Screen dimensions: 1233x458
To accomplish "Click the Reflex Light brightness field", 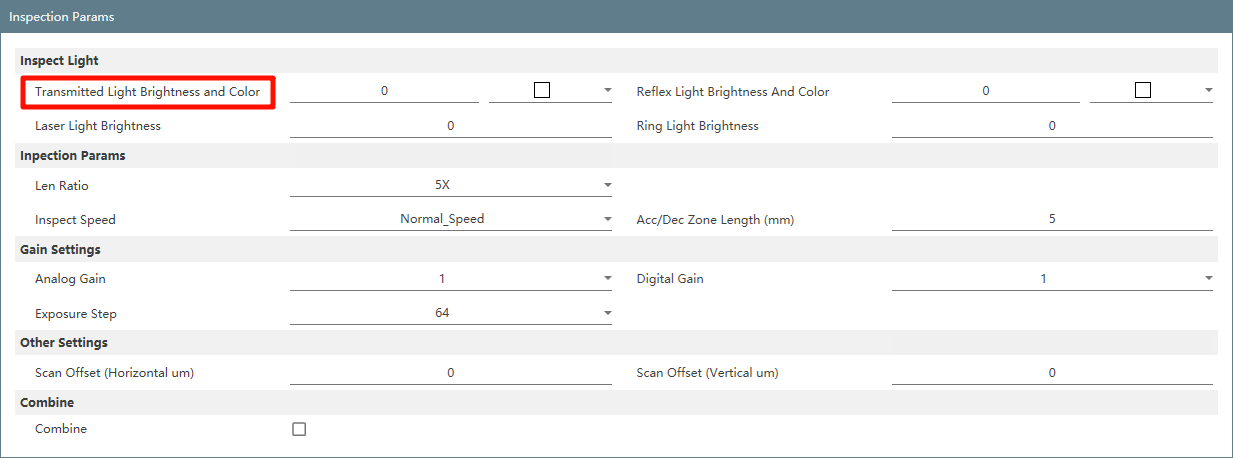I will [x=986, y=91].
